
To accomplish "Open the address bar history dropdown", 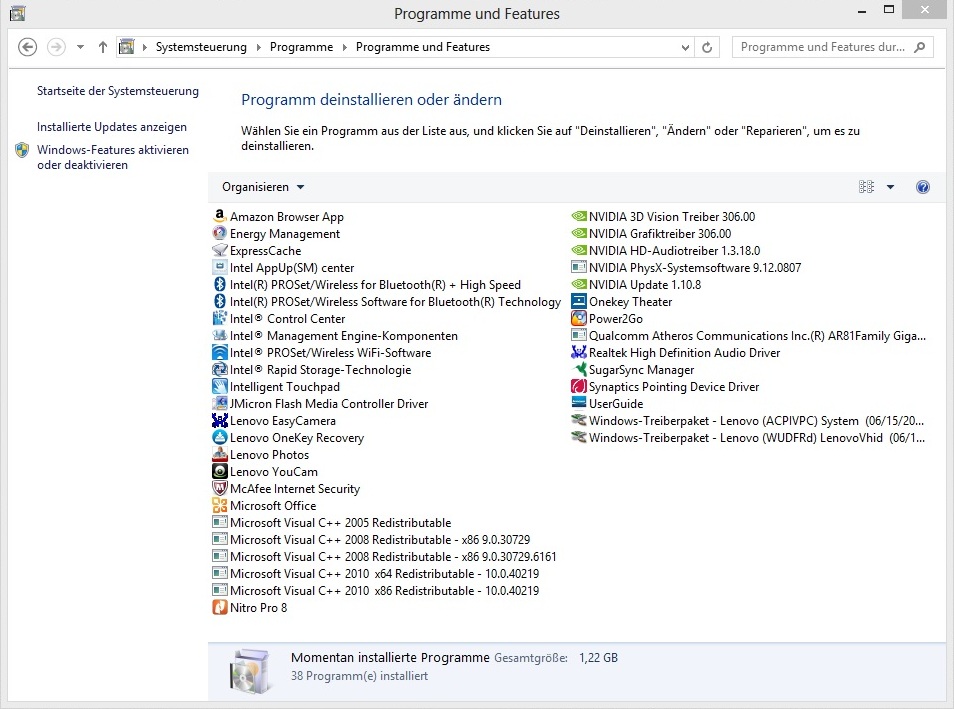I will (685, 47).
